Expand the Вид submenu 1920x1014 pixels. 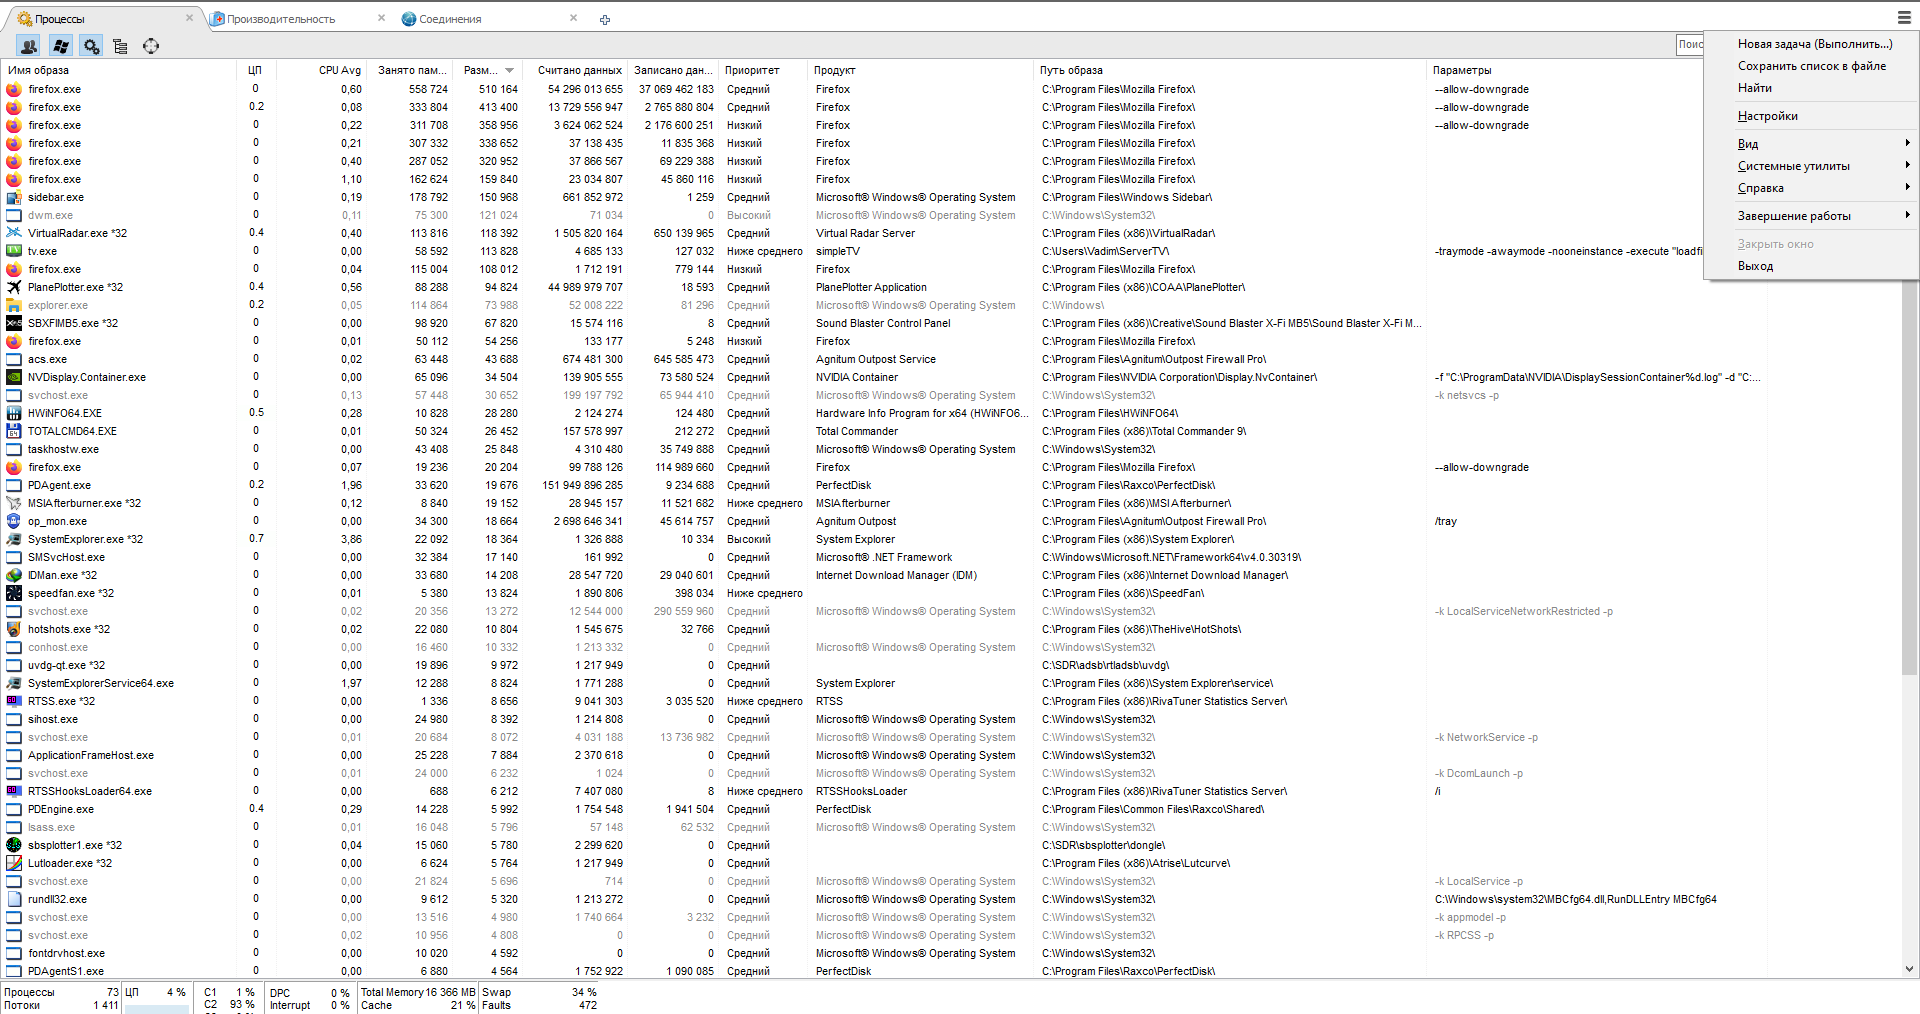tap(1811, 144)
